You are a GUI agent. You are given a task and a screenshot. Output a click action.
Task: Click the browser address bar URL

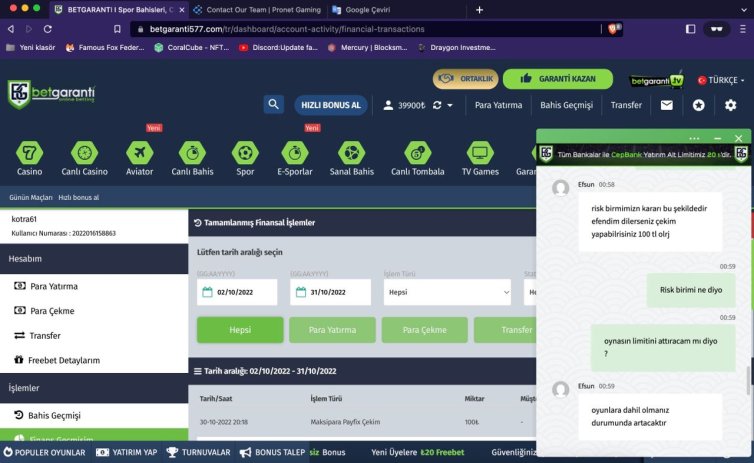click(287, 29)
